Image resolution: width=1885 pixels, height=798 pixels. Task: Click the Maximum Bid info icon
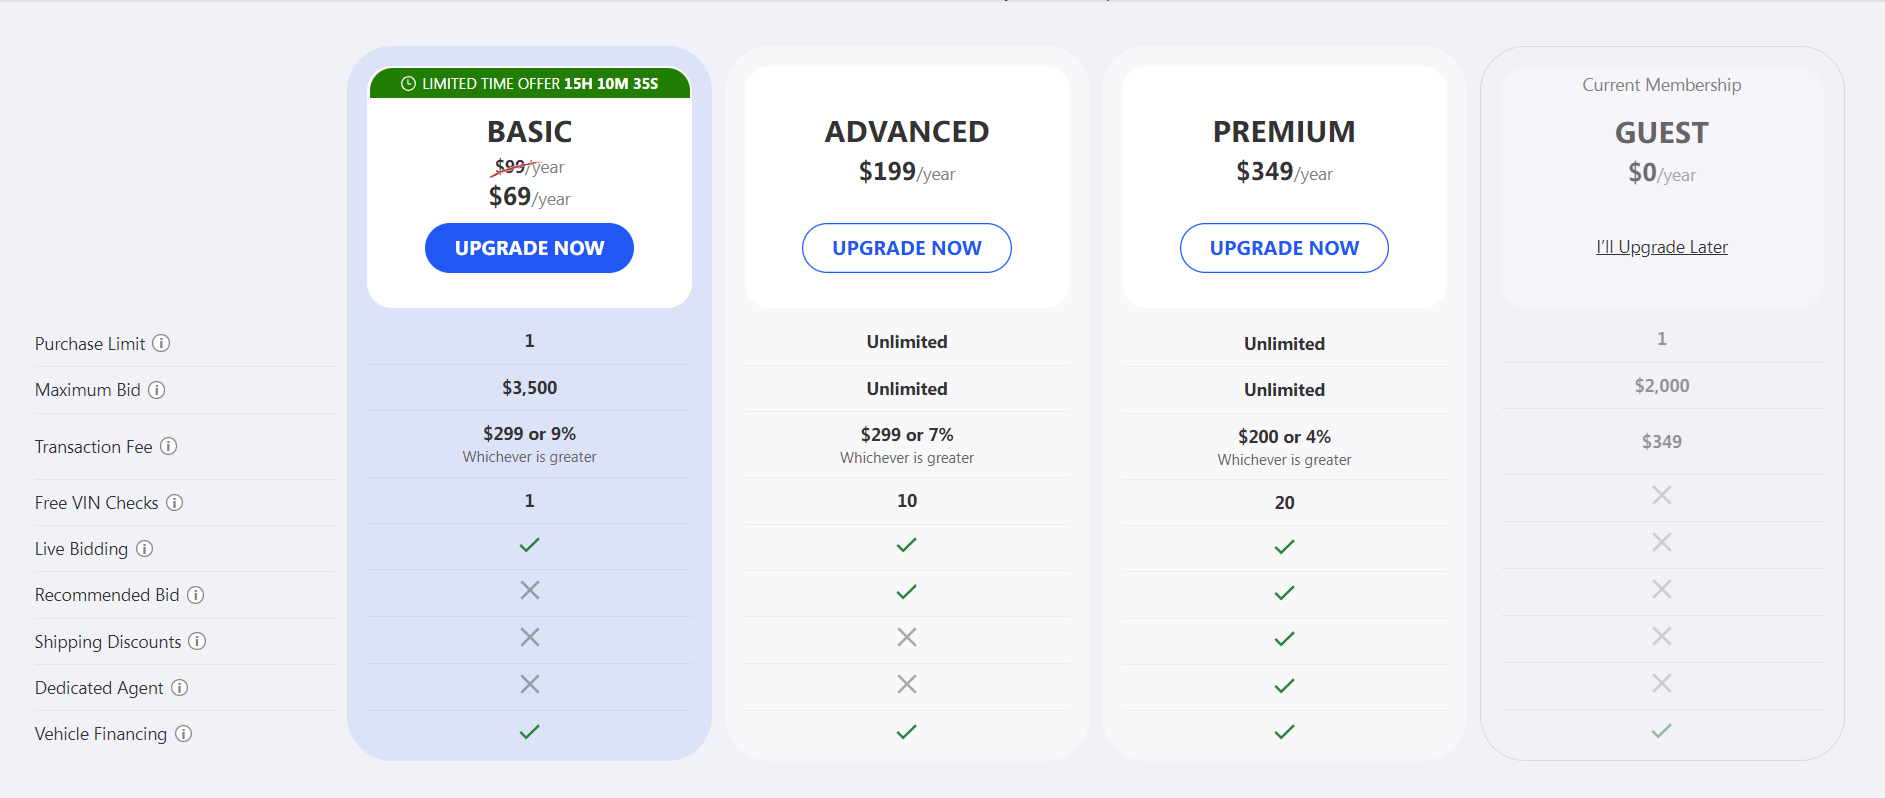(x=157, y=390)
